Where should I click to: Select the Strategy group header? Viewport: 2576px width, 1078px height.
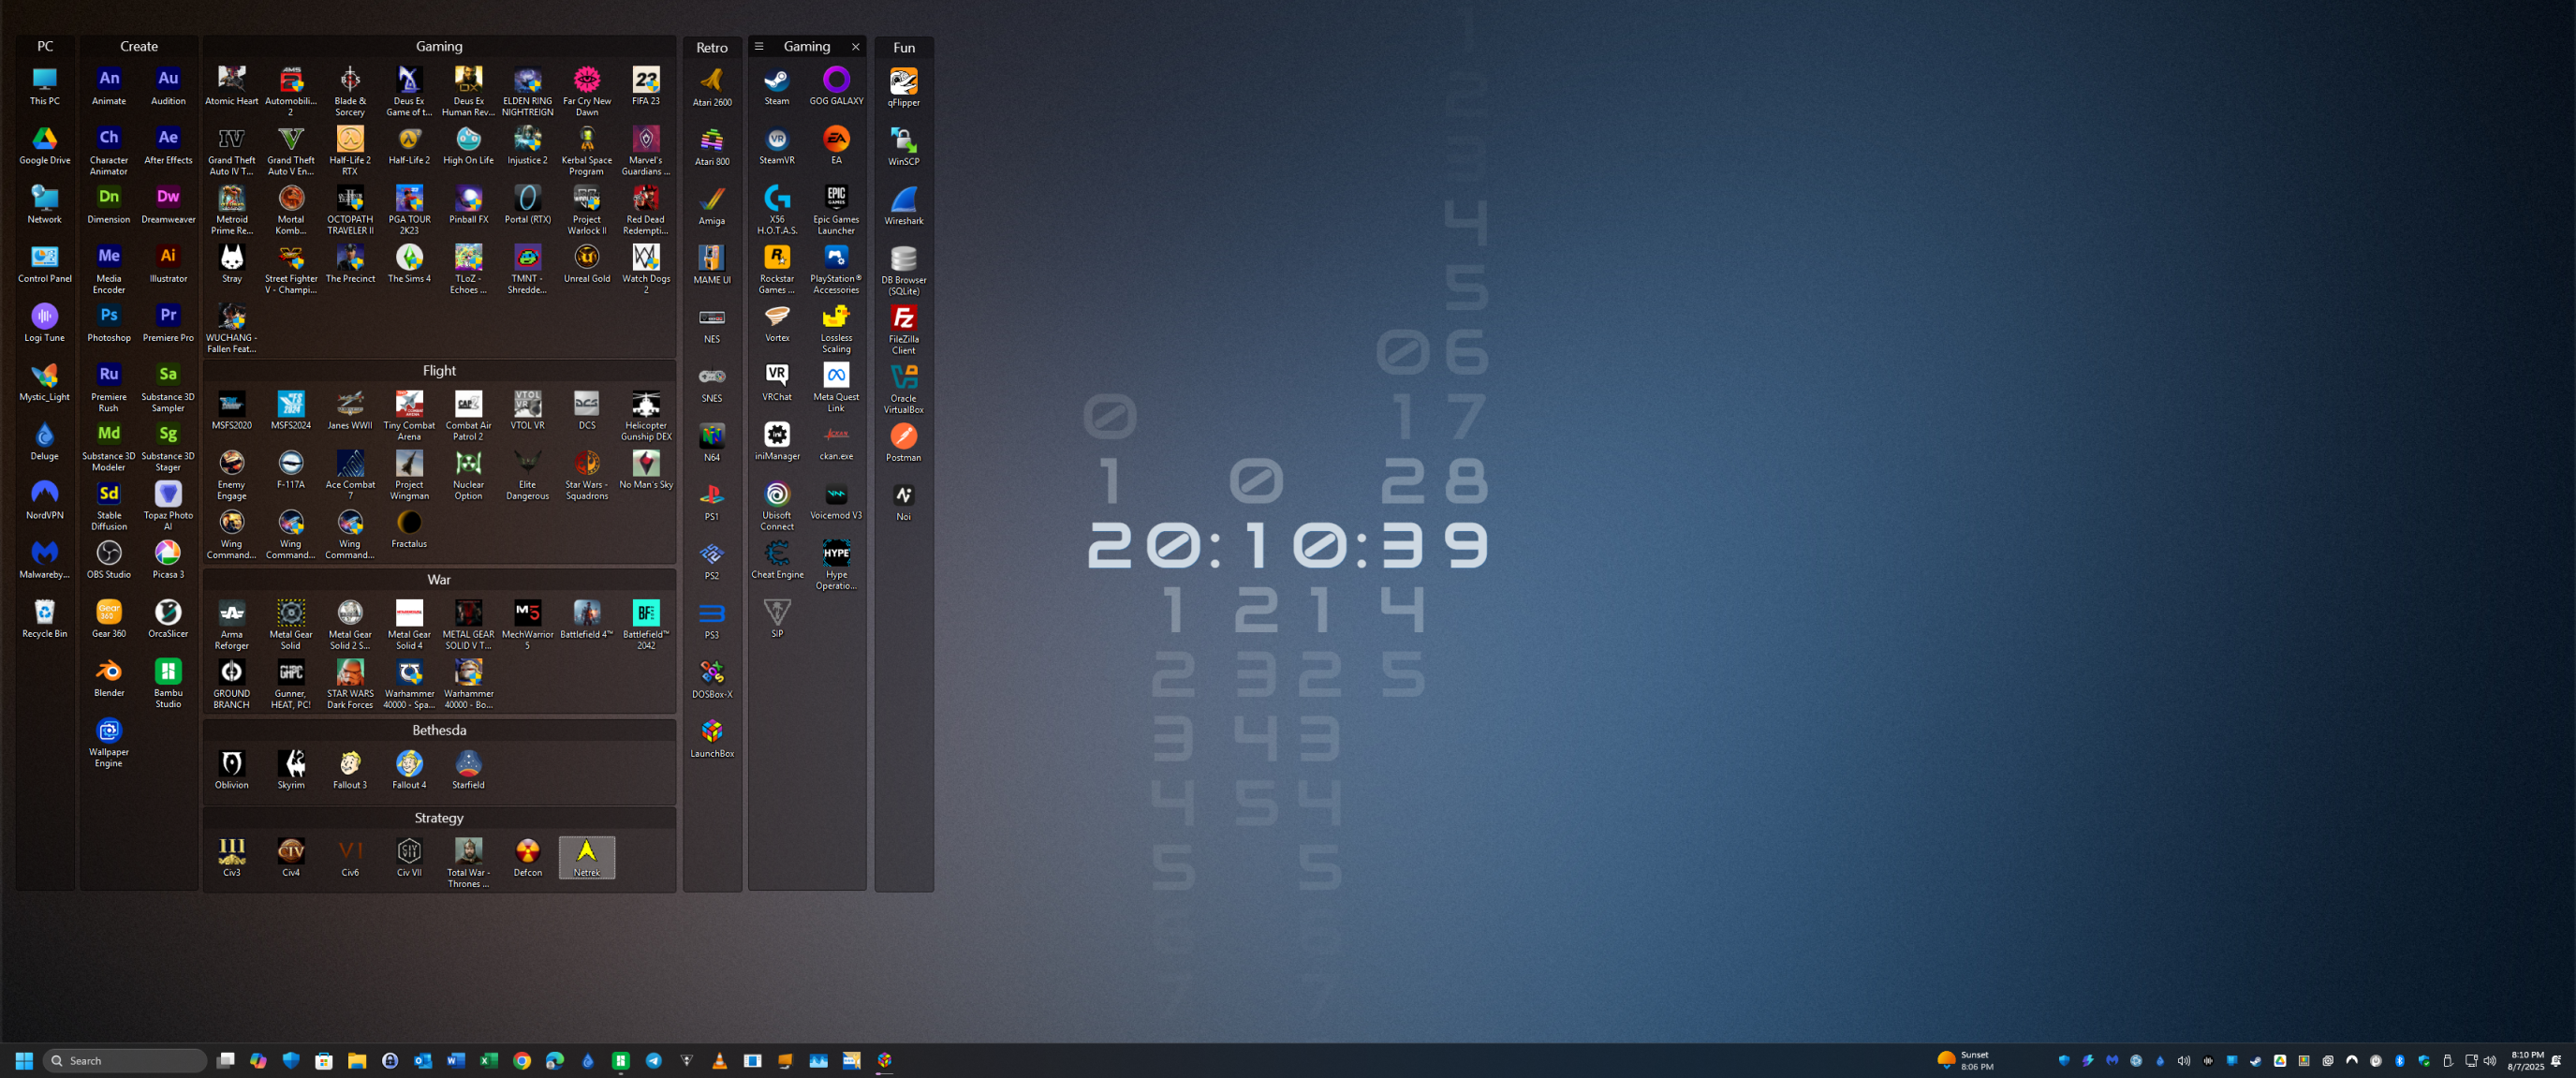coord(439,817)
